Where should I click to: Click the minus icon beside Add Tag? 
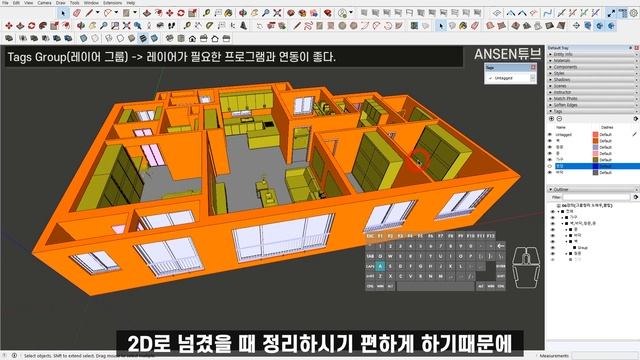point(559,119)
